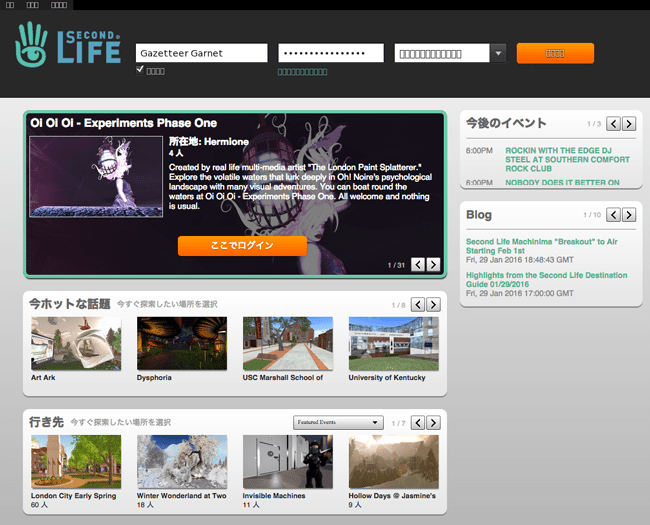This screenshot has width=650, height=525.
Task: Click the start location combo box field
Action: (442, 53)
